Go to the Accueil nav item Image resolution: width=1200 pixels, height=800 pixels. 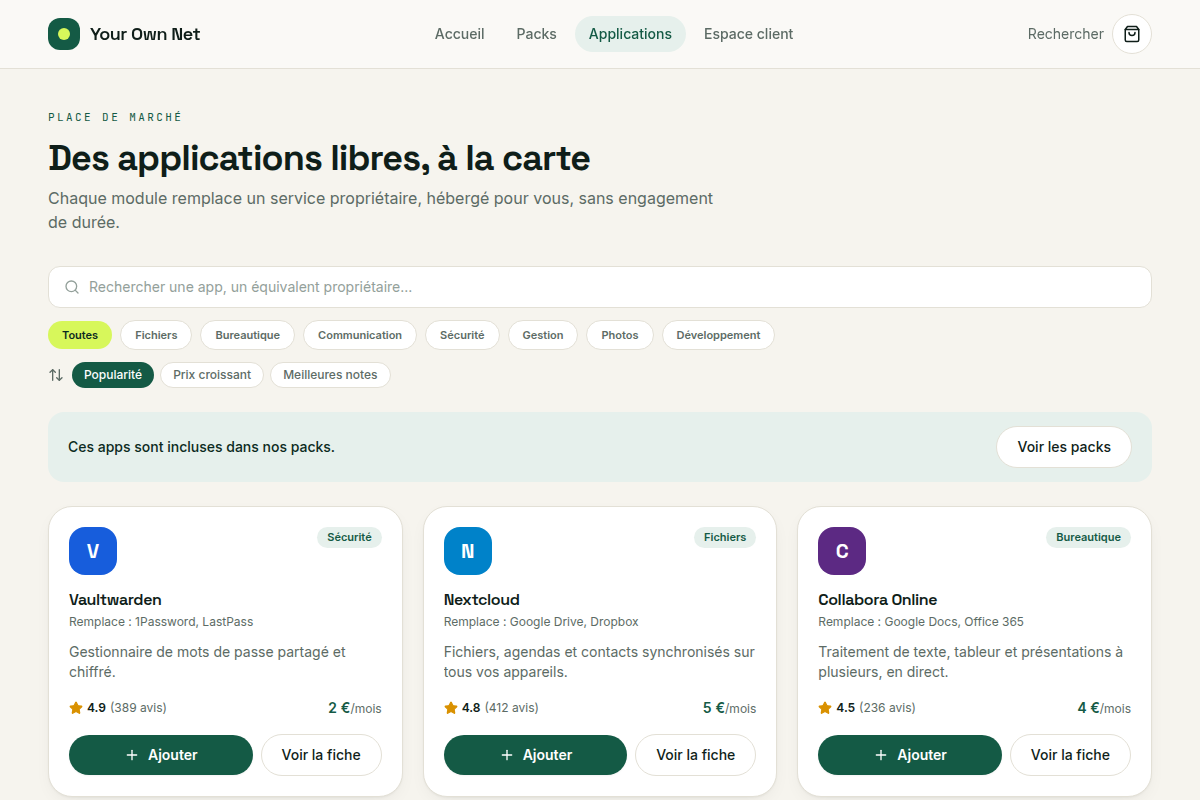tap(460, 34)
